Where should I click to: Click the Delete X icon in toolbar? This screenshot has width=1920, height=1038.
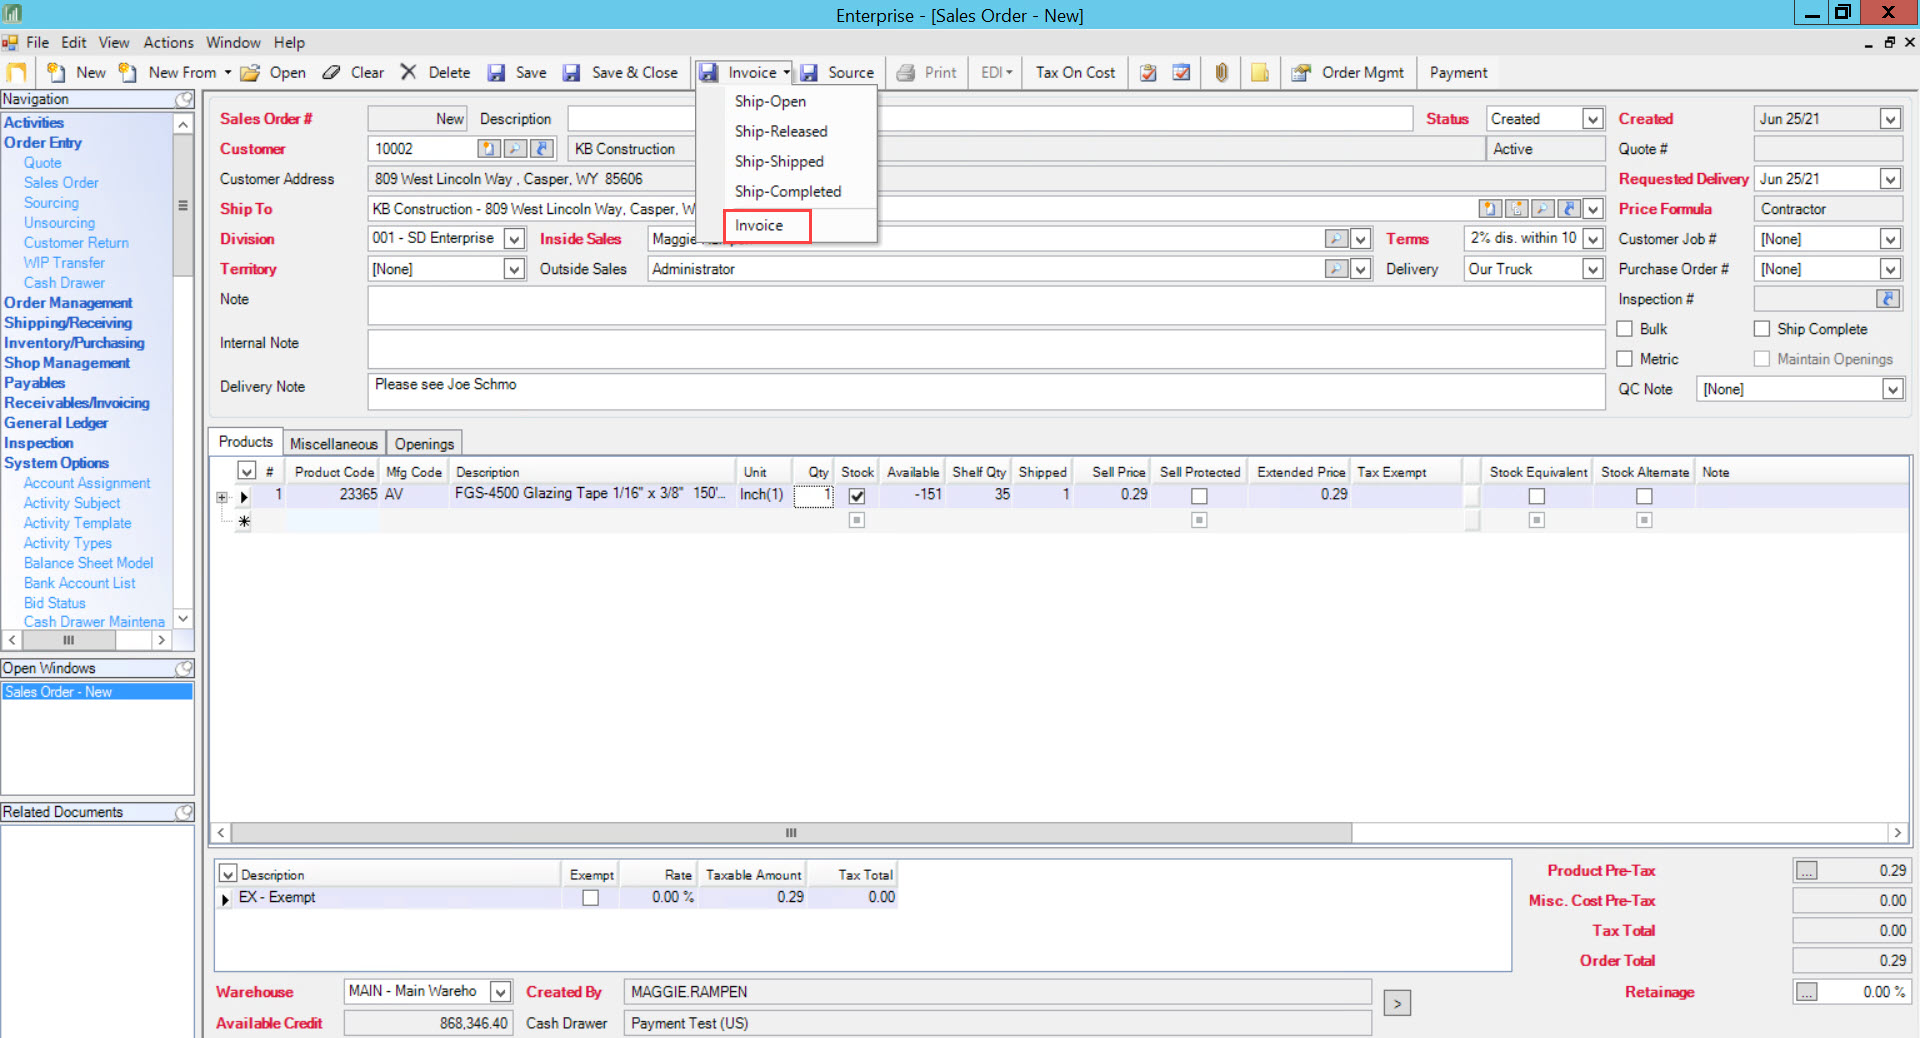pyautogui.click(x=408, y=73)
